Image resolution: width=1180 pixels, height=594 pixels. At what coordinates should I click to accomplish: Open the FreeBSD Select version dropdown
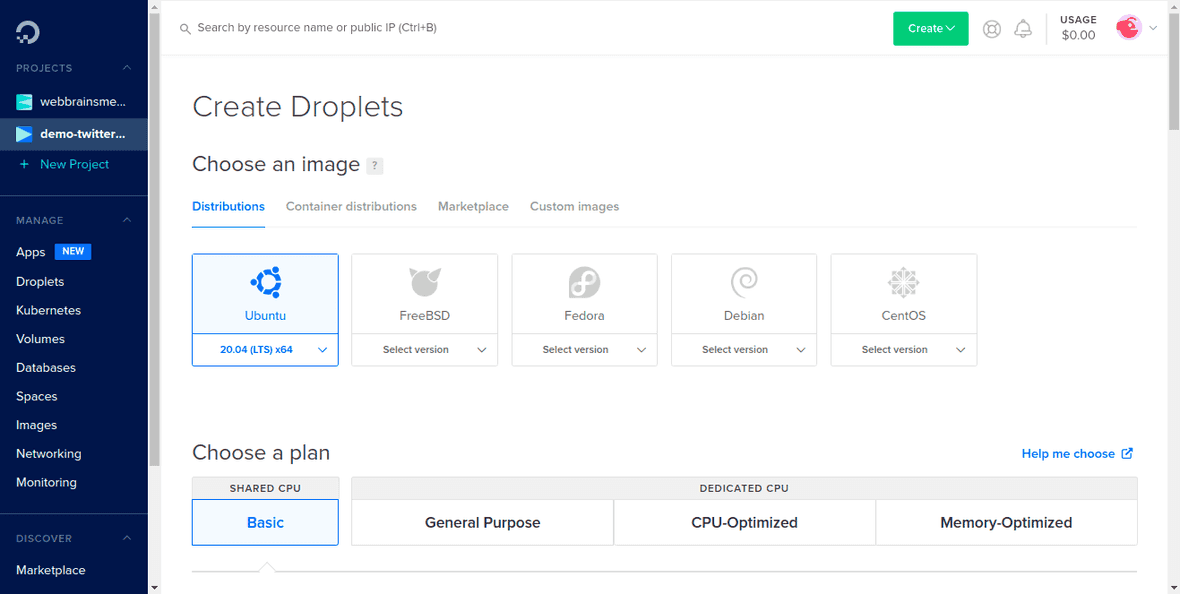(424, 350)
